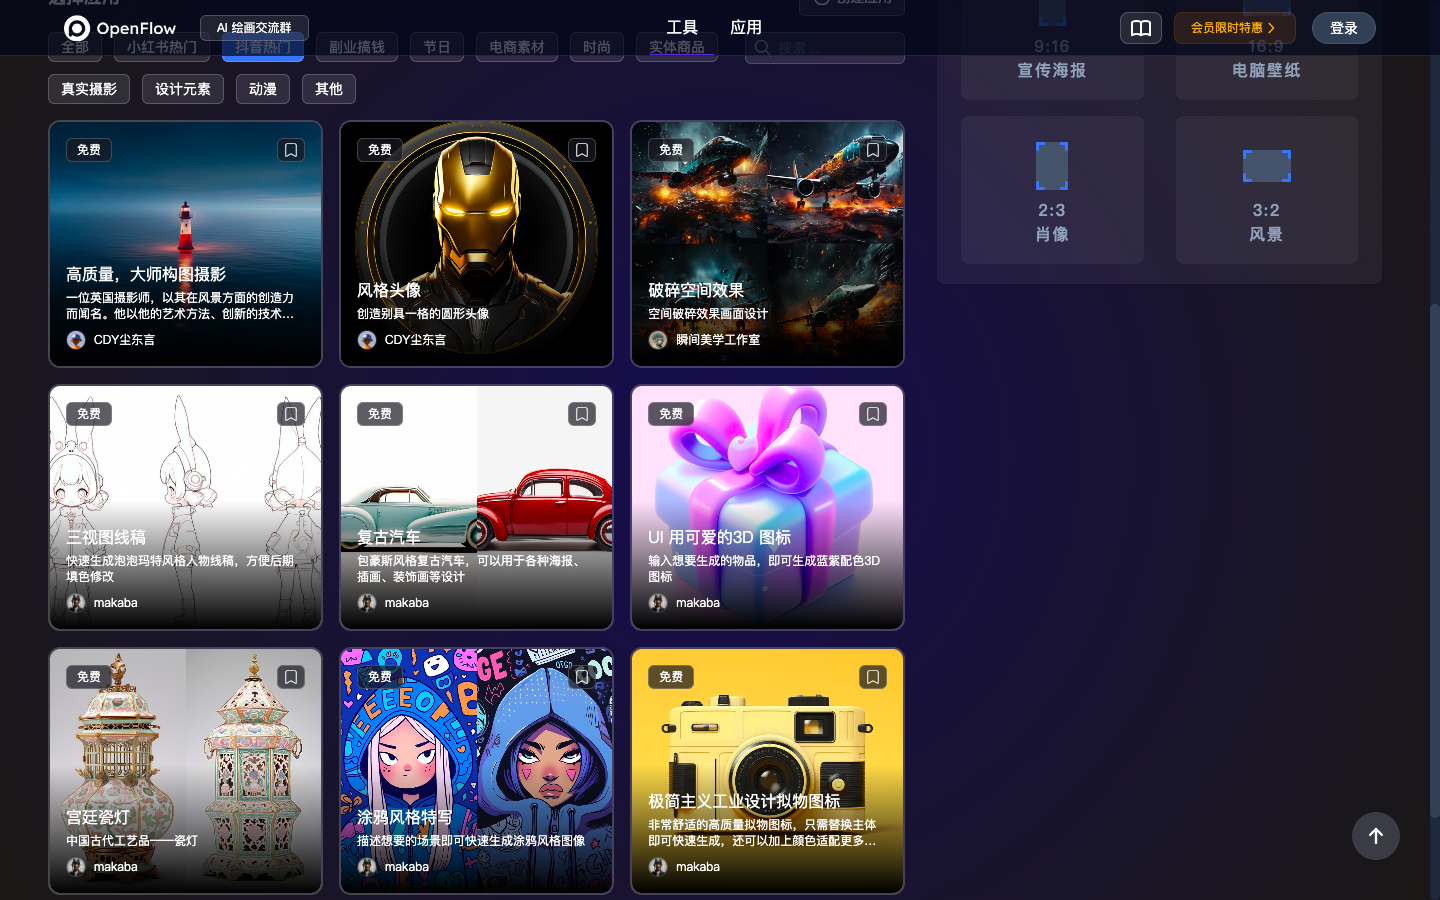Open the 高质量，大师构图摄影 template card
1440x900 pixels.
coord(185,244)
